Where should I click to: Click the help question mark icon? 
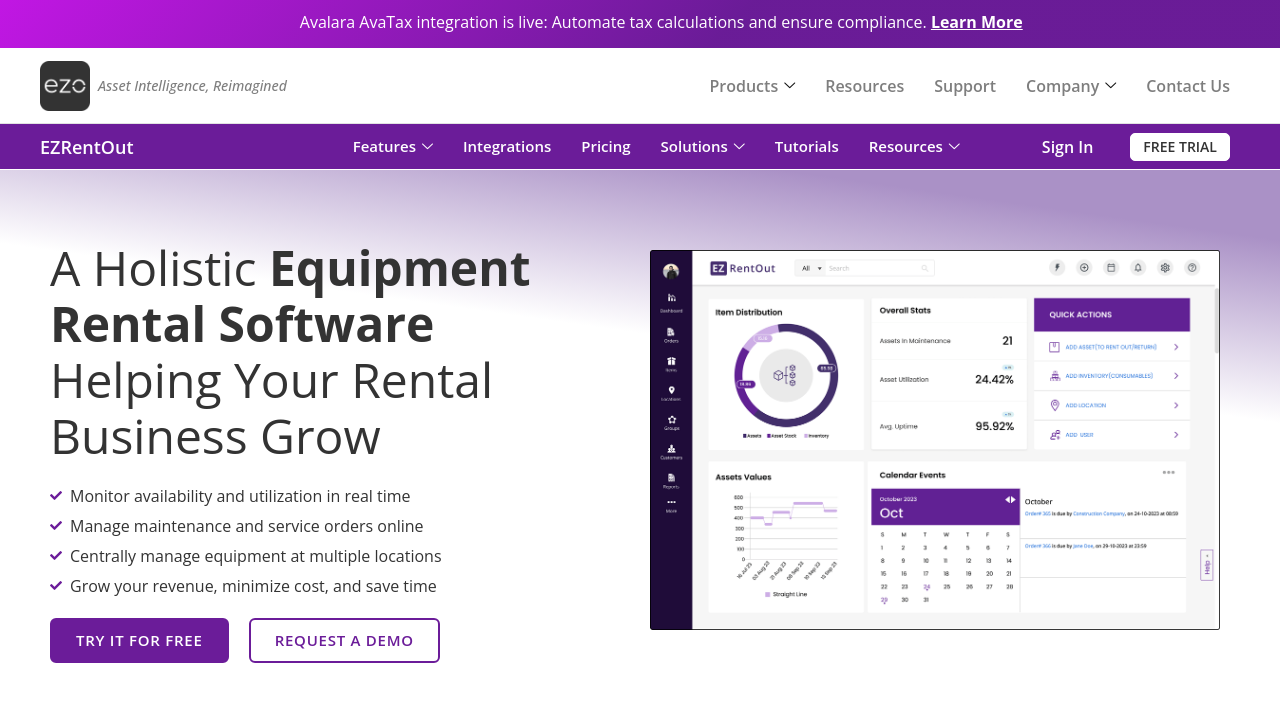click(1192, 268)
